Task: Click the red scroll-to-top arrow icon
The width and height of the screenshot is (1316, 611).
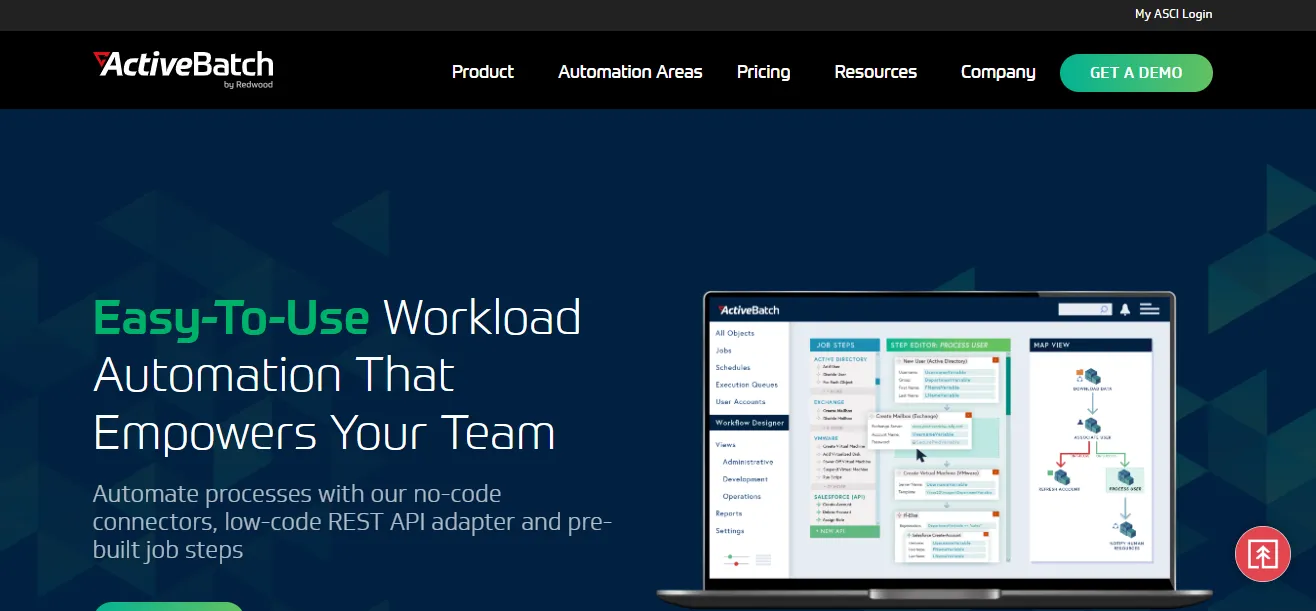Action: coord(1263,553)
